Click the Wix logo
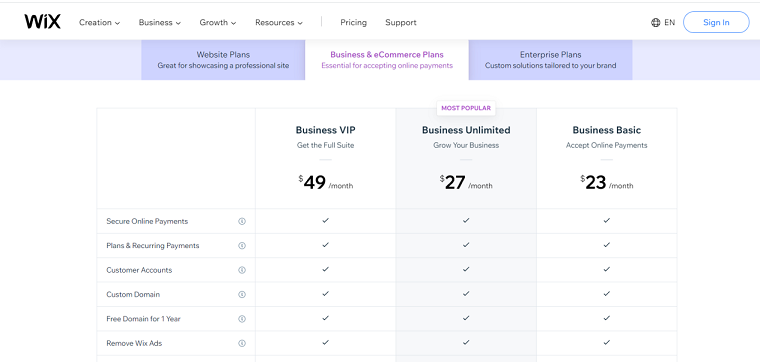The width and height of the screenshot is (760, 362). point(43,22)
